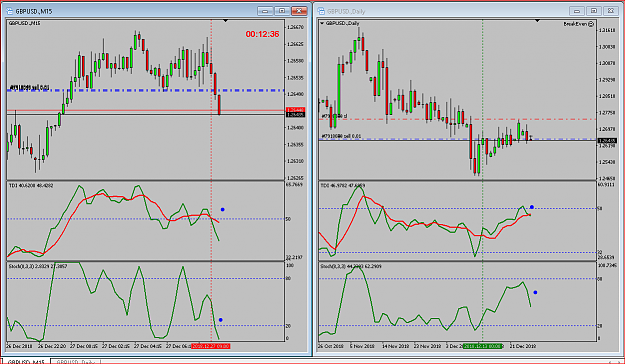Minimize the GBPUSD,Daily chart window
625x364 pixels.
tap(577, 11)
